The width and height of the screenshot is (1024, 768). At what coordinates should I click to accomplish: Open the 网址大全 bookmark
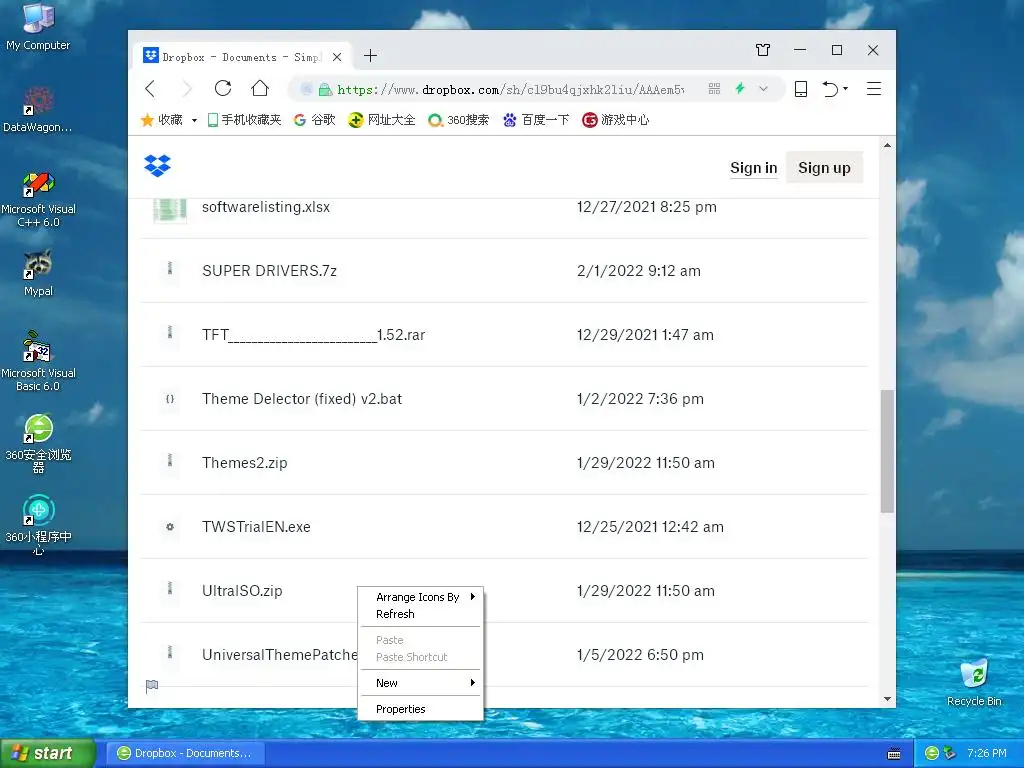381,120
